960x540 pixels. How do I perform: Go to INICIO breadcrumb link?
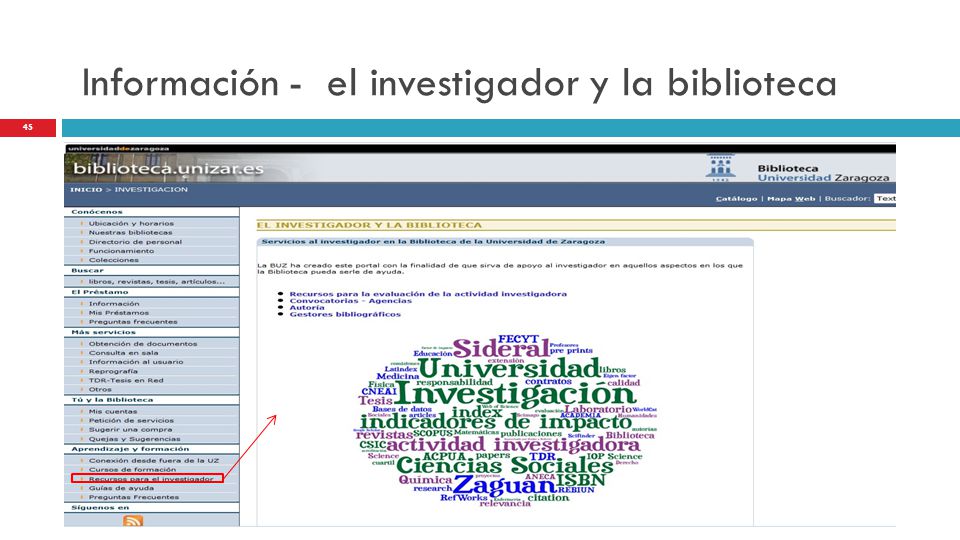click(x=86, y=190)
